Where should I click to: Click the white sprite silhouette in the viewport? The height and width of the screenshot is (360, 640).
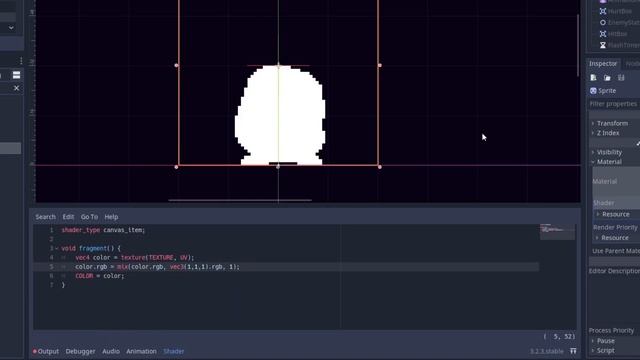281,115
